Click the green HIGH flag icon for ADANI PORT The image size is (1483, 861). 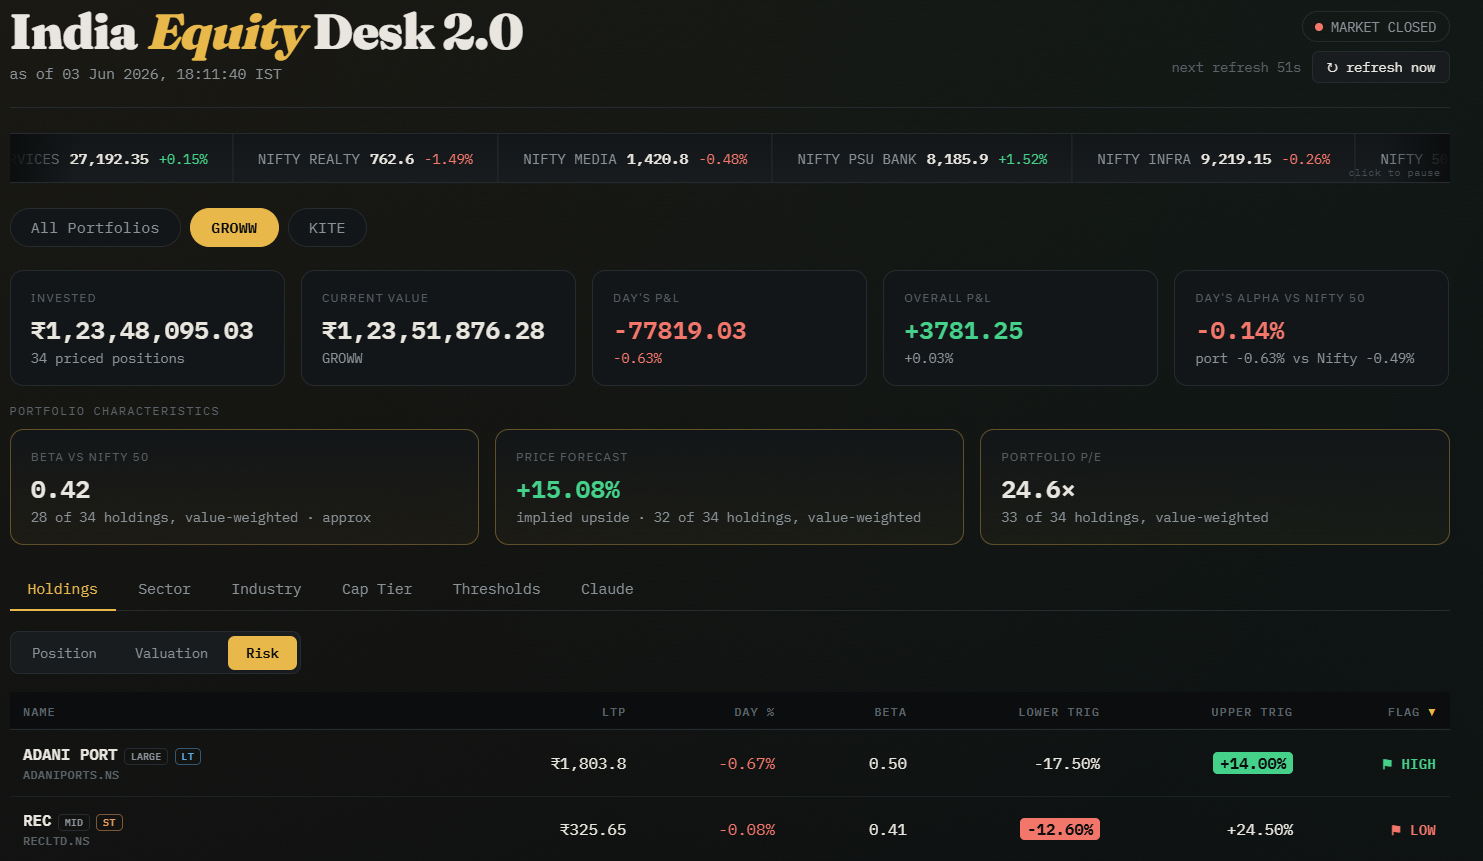tap(1387, 764)
